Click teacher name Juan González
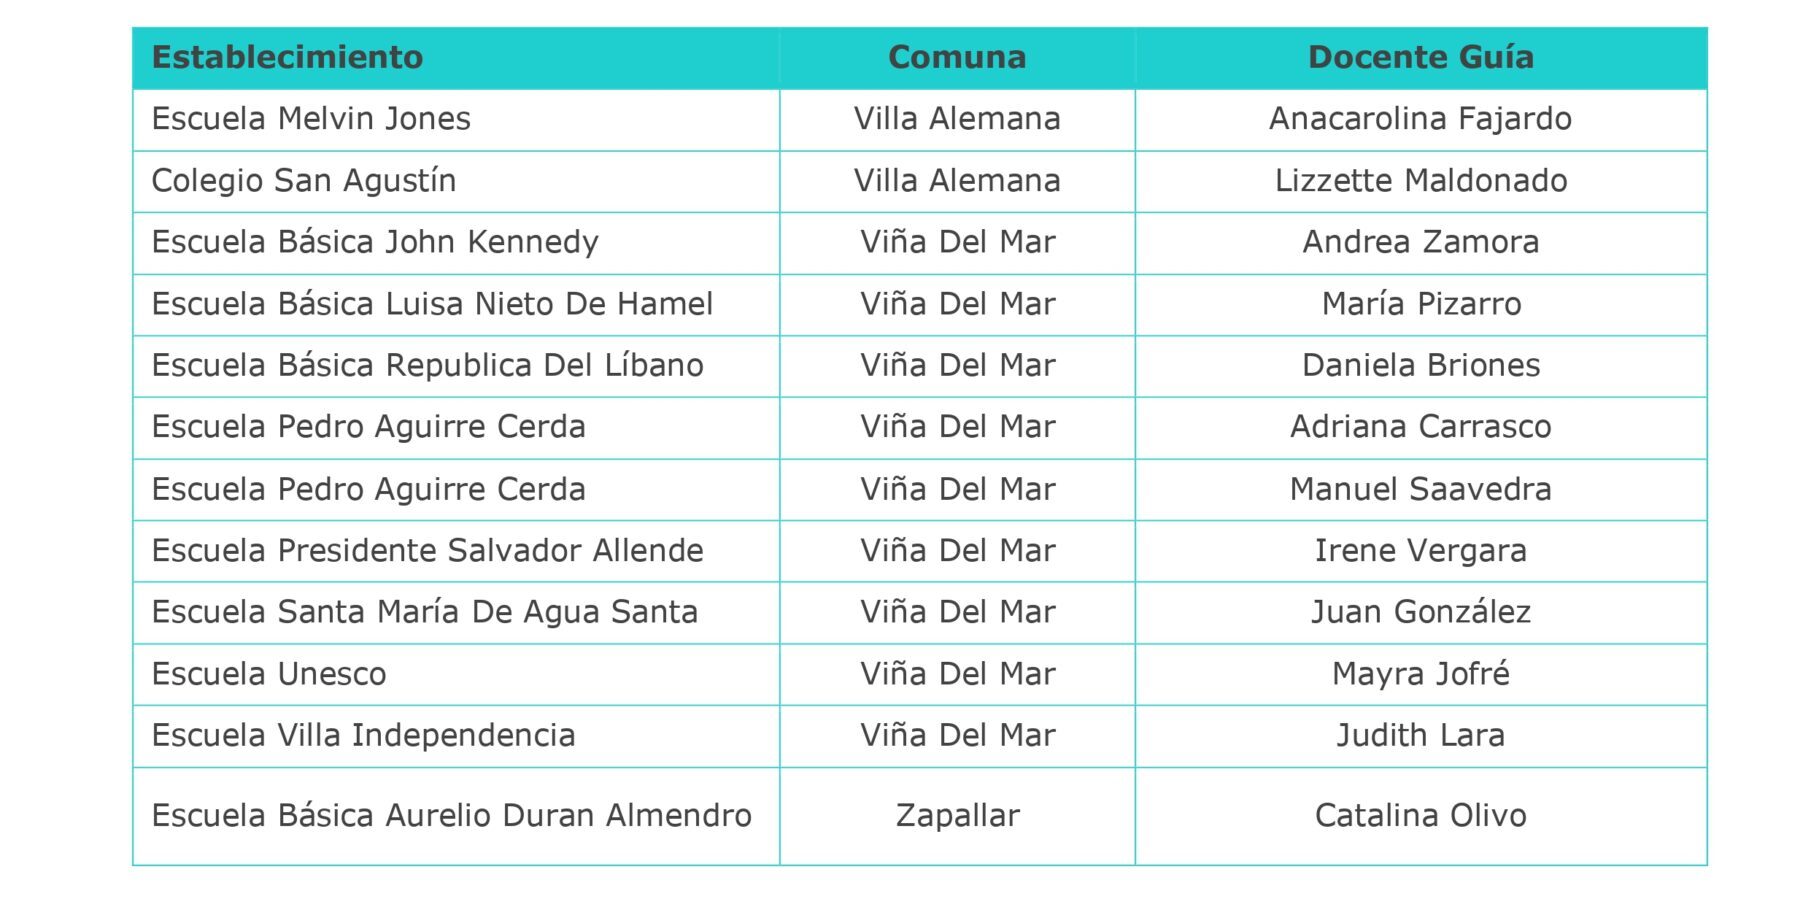Image resolution: width=1810 pixels, height=917 pixels. [1420, 612]
